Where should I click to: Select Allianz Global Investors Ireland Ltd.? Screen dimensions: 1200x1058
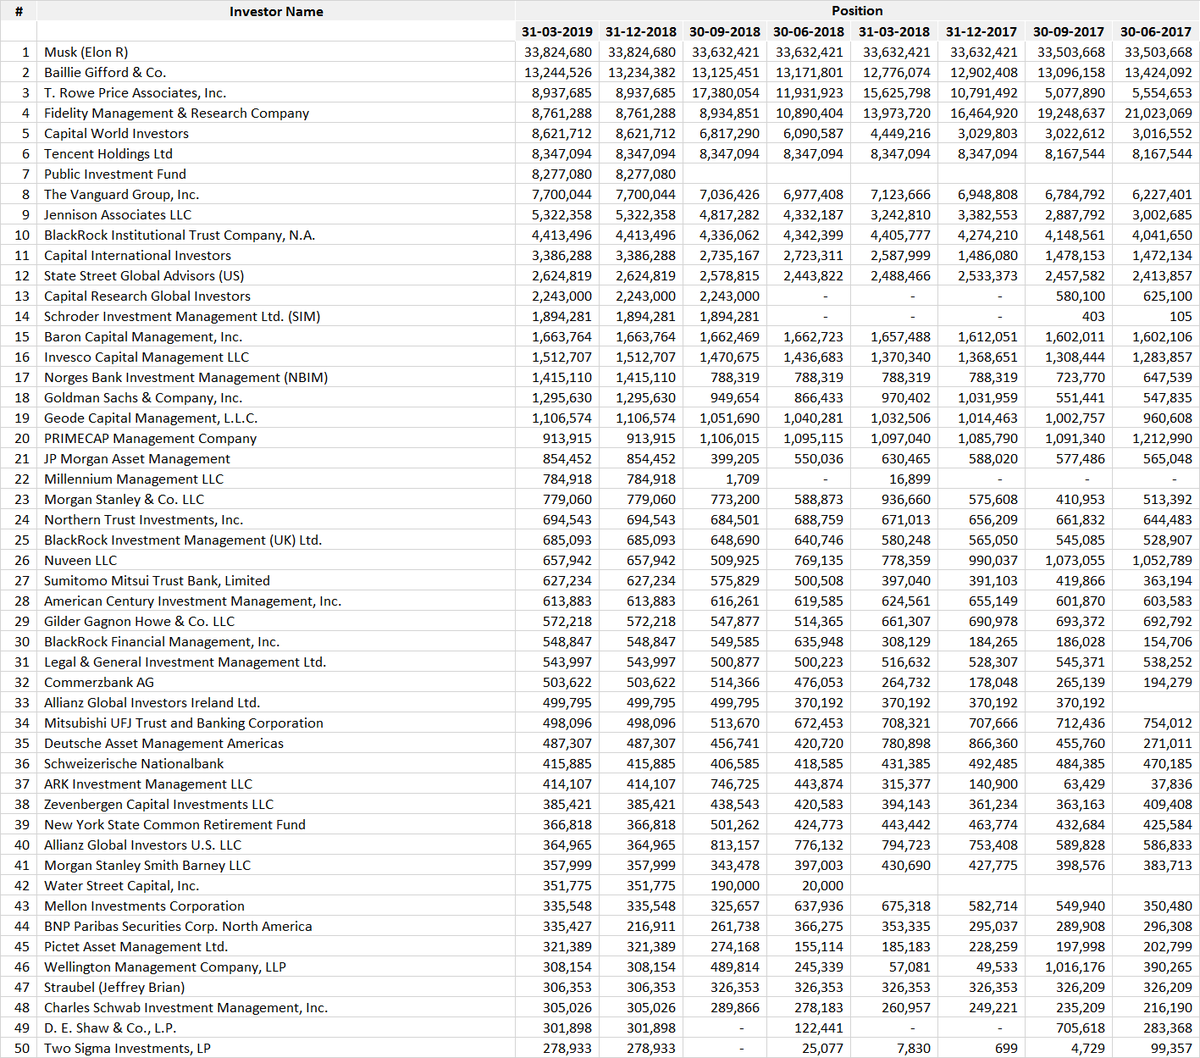click(152, 703)
